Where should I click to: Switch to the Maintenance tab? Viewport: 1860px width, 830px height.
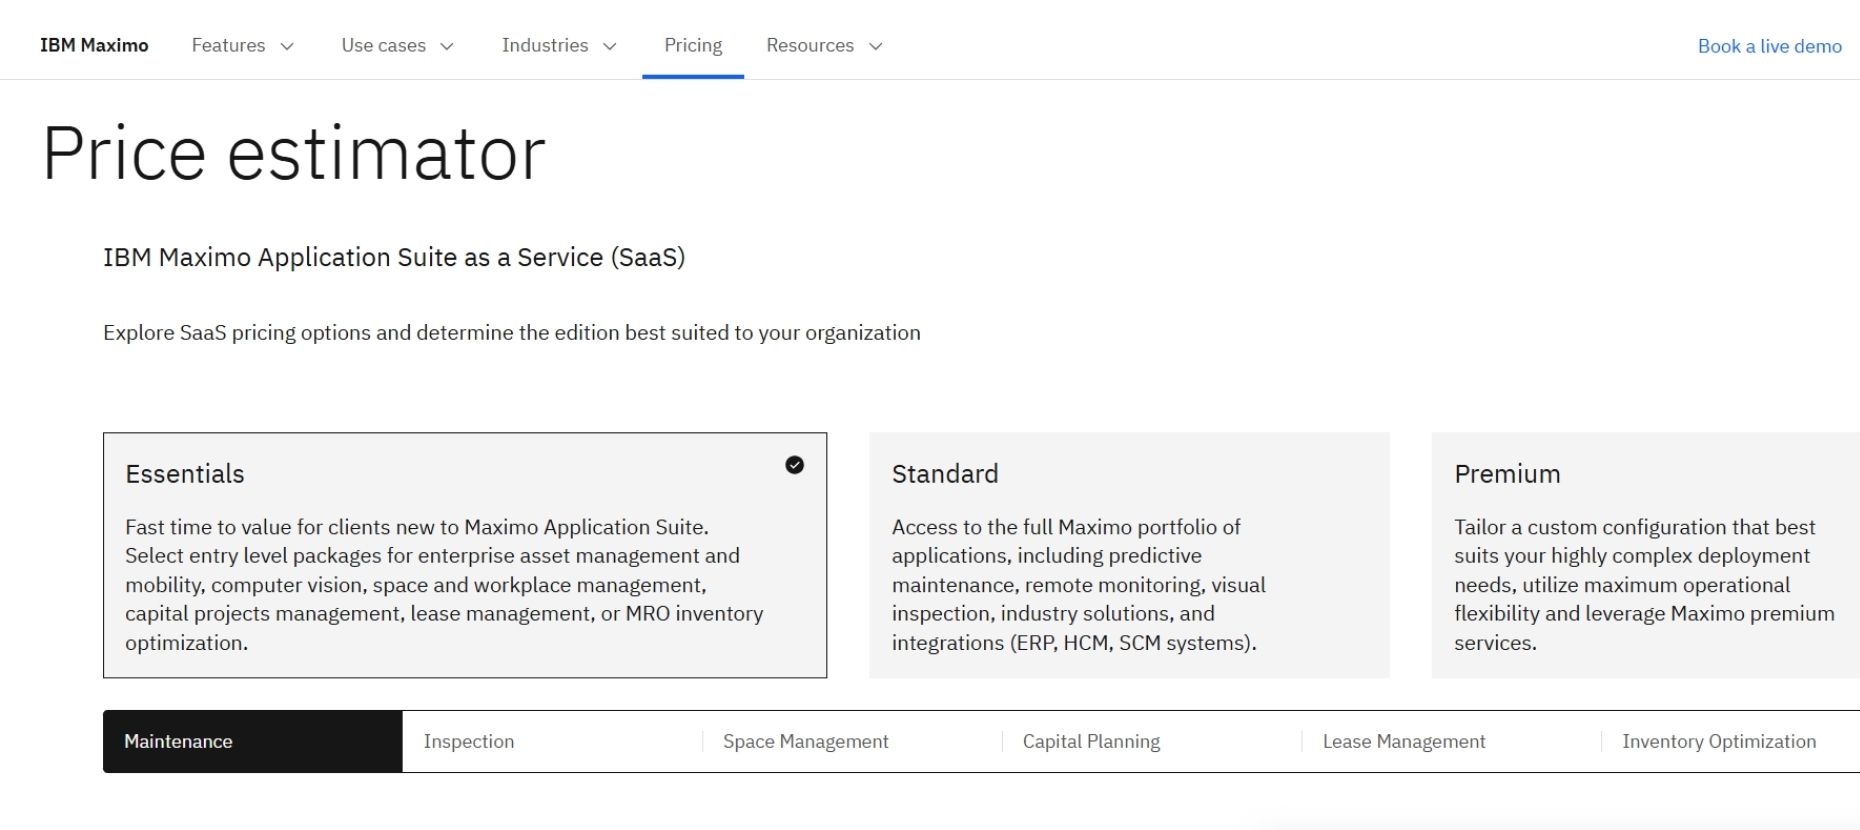[x=253, y=741]
